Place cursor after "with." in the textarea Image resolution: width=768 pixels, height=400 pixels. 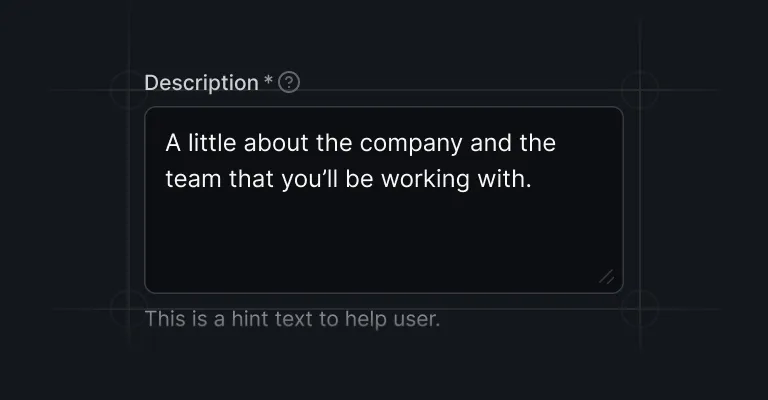pos(533,179)
